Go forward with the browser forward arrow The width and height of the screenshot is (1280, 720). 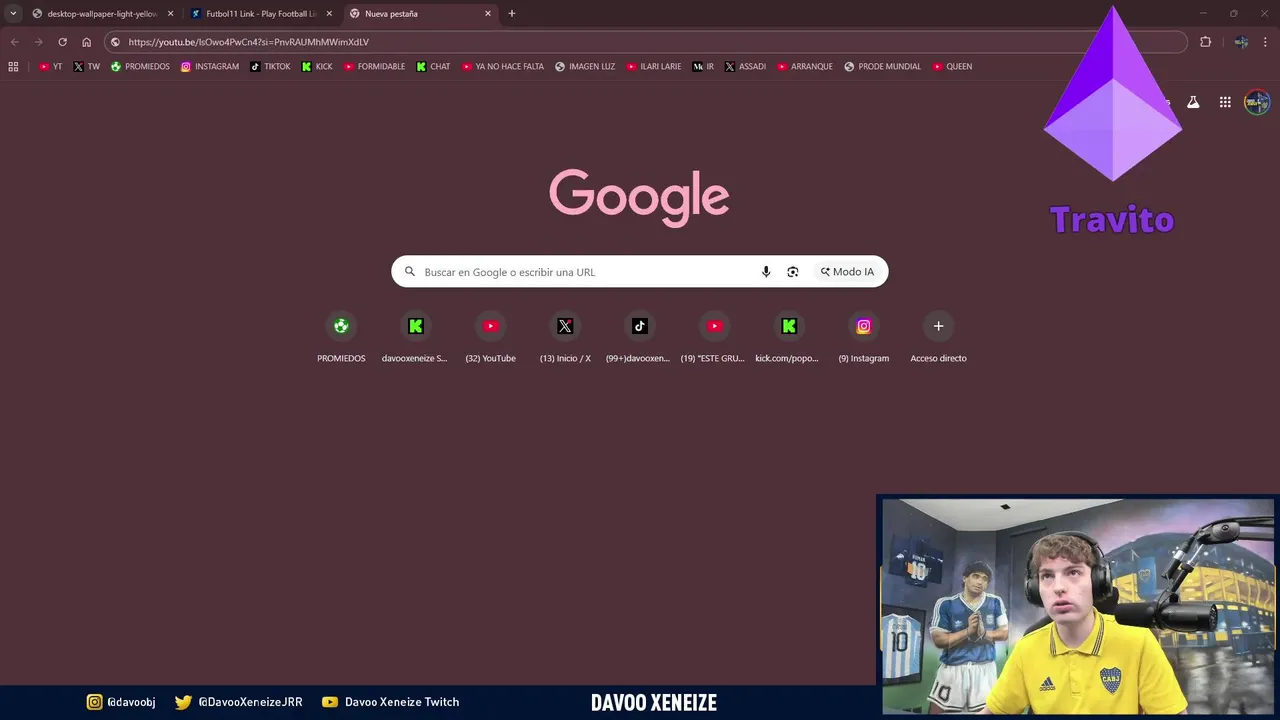tap(38, 42)
